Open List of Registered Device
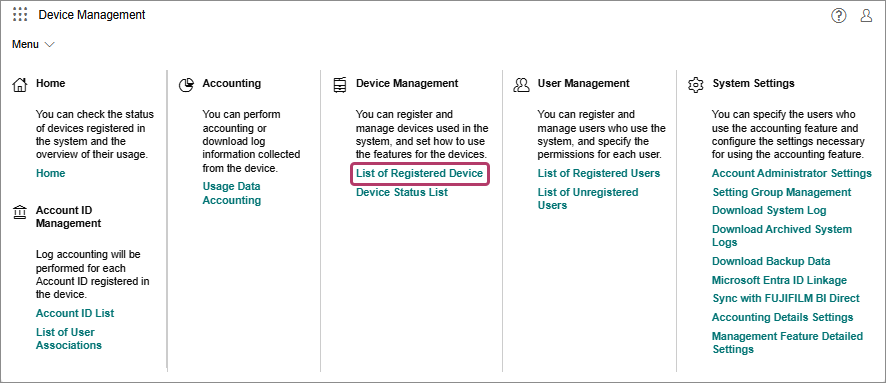 [419, 173]
